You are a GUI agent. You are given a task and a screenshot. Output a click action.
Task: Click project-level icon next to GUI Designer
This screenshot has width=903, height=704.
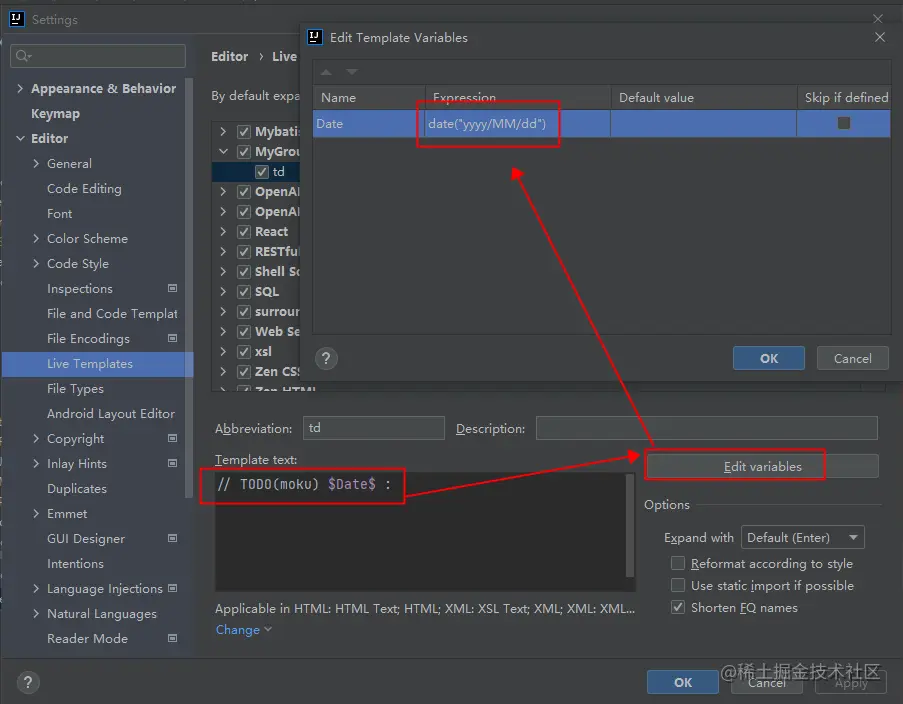[172, 538]
